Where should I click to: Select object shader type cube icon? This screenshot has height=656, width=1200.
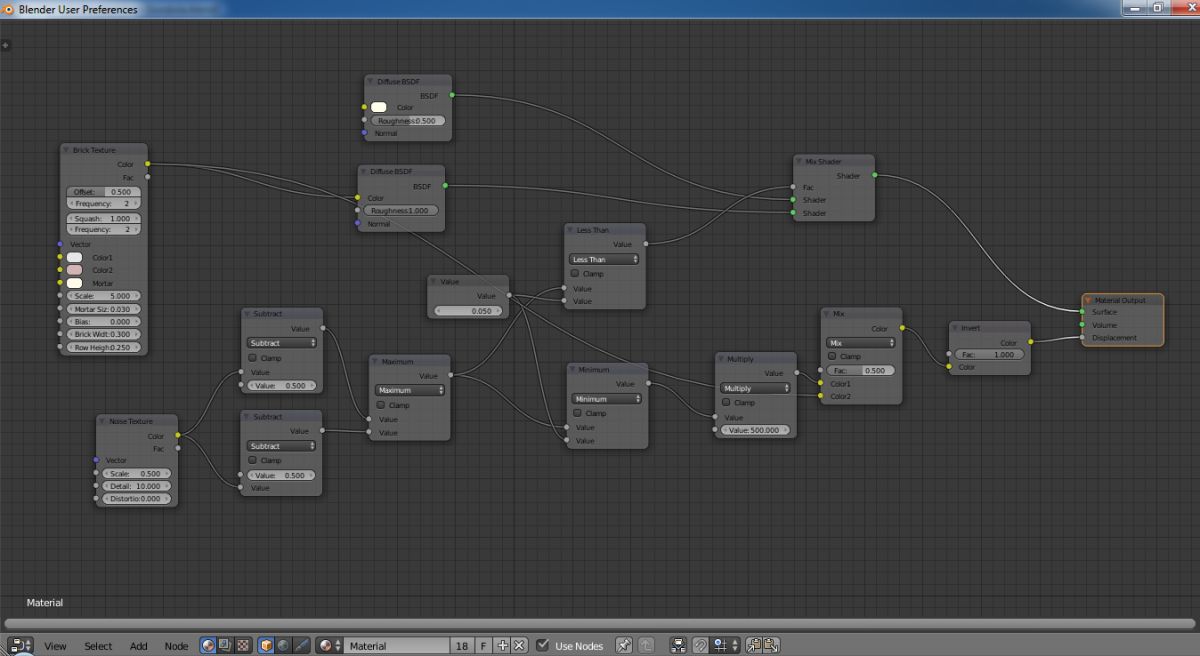[267, 646]
